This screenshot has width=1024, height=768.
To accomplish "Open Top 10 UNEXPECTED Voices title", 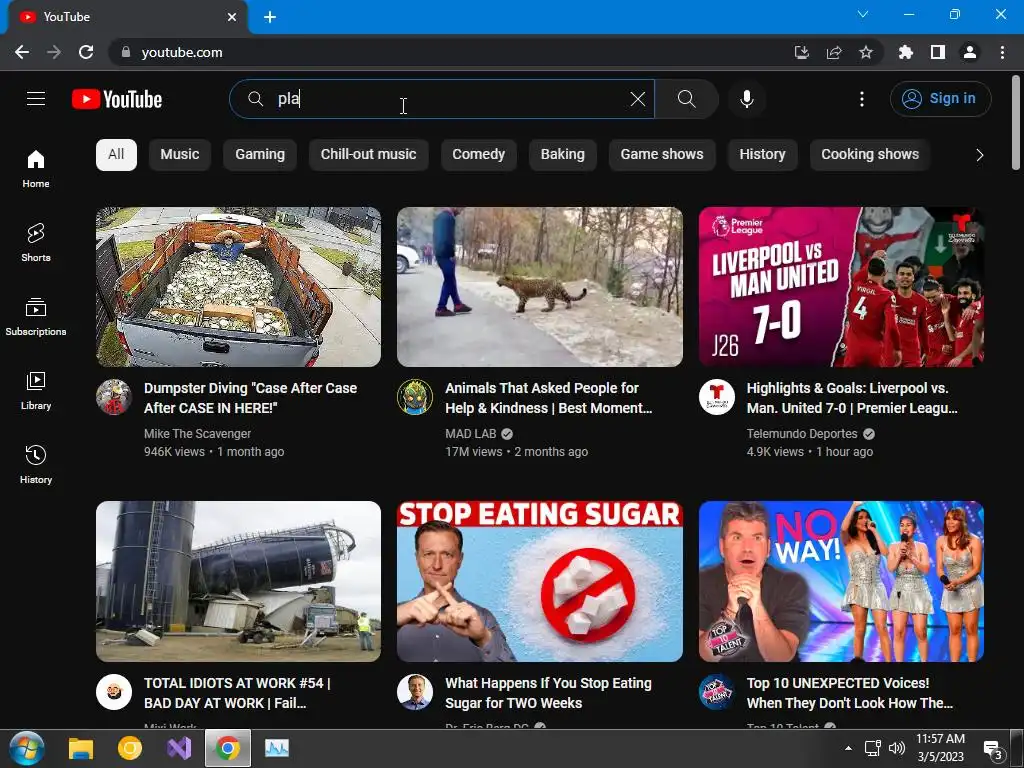I will click(x=850, y=693).
